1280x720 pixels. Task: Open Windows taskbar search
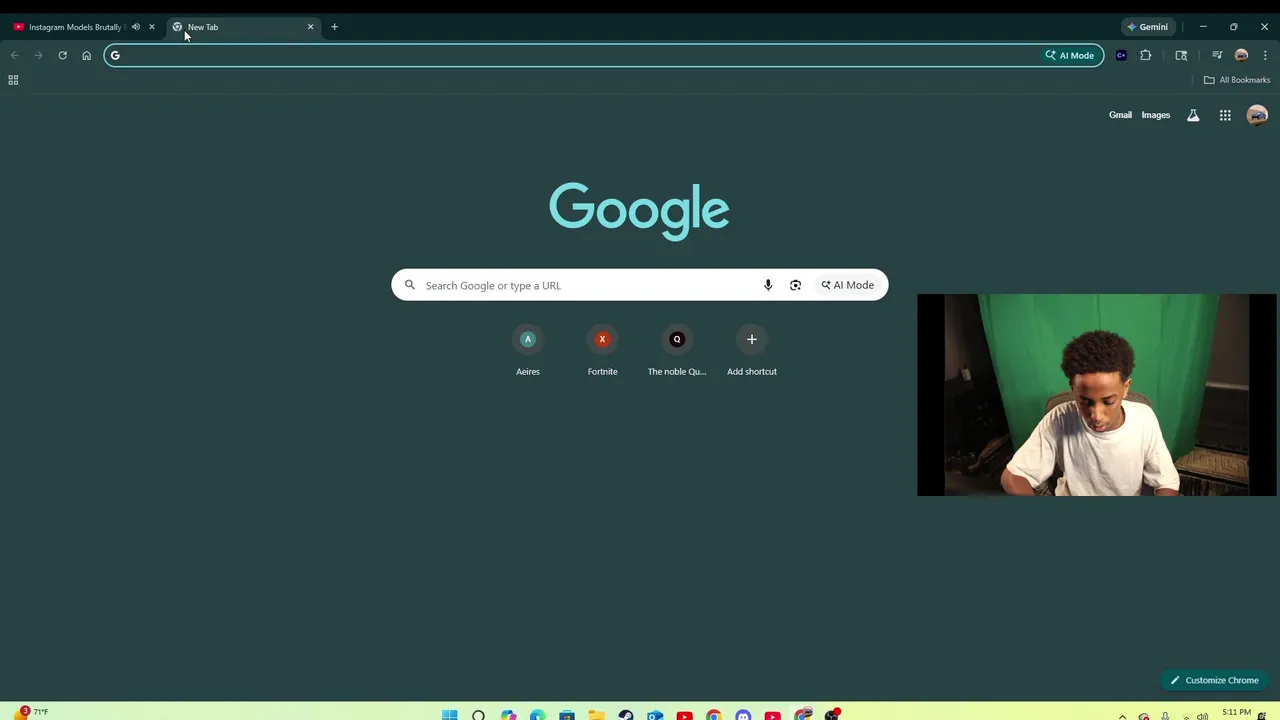click(478, 715)
